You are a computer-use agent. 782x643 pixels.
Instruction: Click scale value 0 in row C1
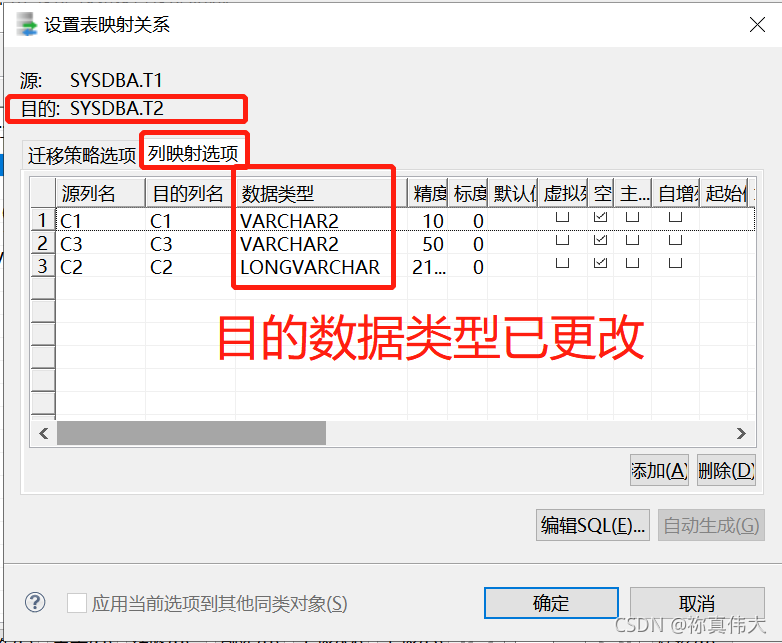(468, 220)
